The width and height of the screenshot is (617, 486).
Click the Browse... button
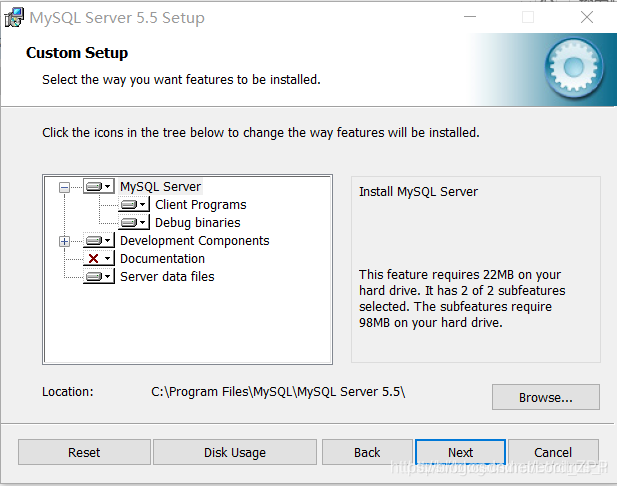pos(546,397)
